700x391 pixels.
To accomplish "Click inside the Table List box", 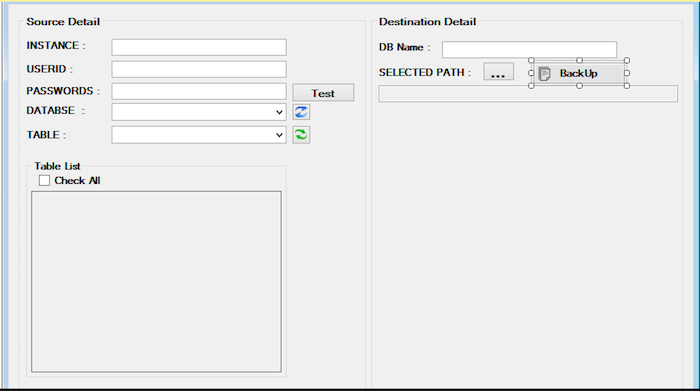I will point(156,282).
